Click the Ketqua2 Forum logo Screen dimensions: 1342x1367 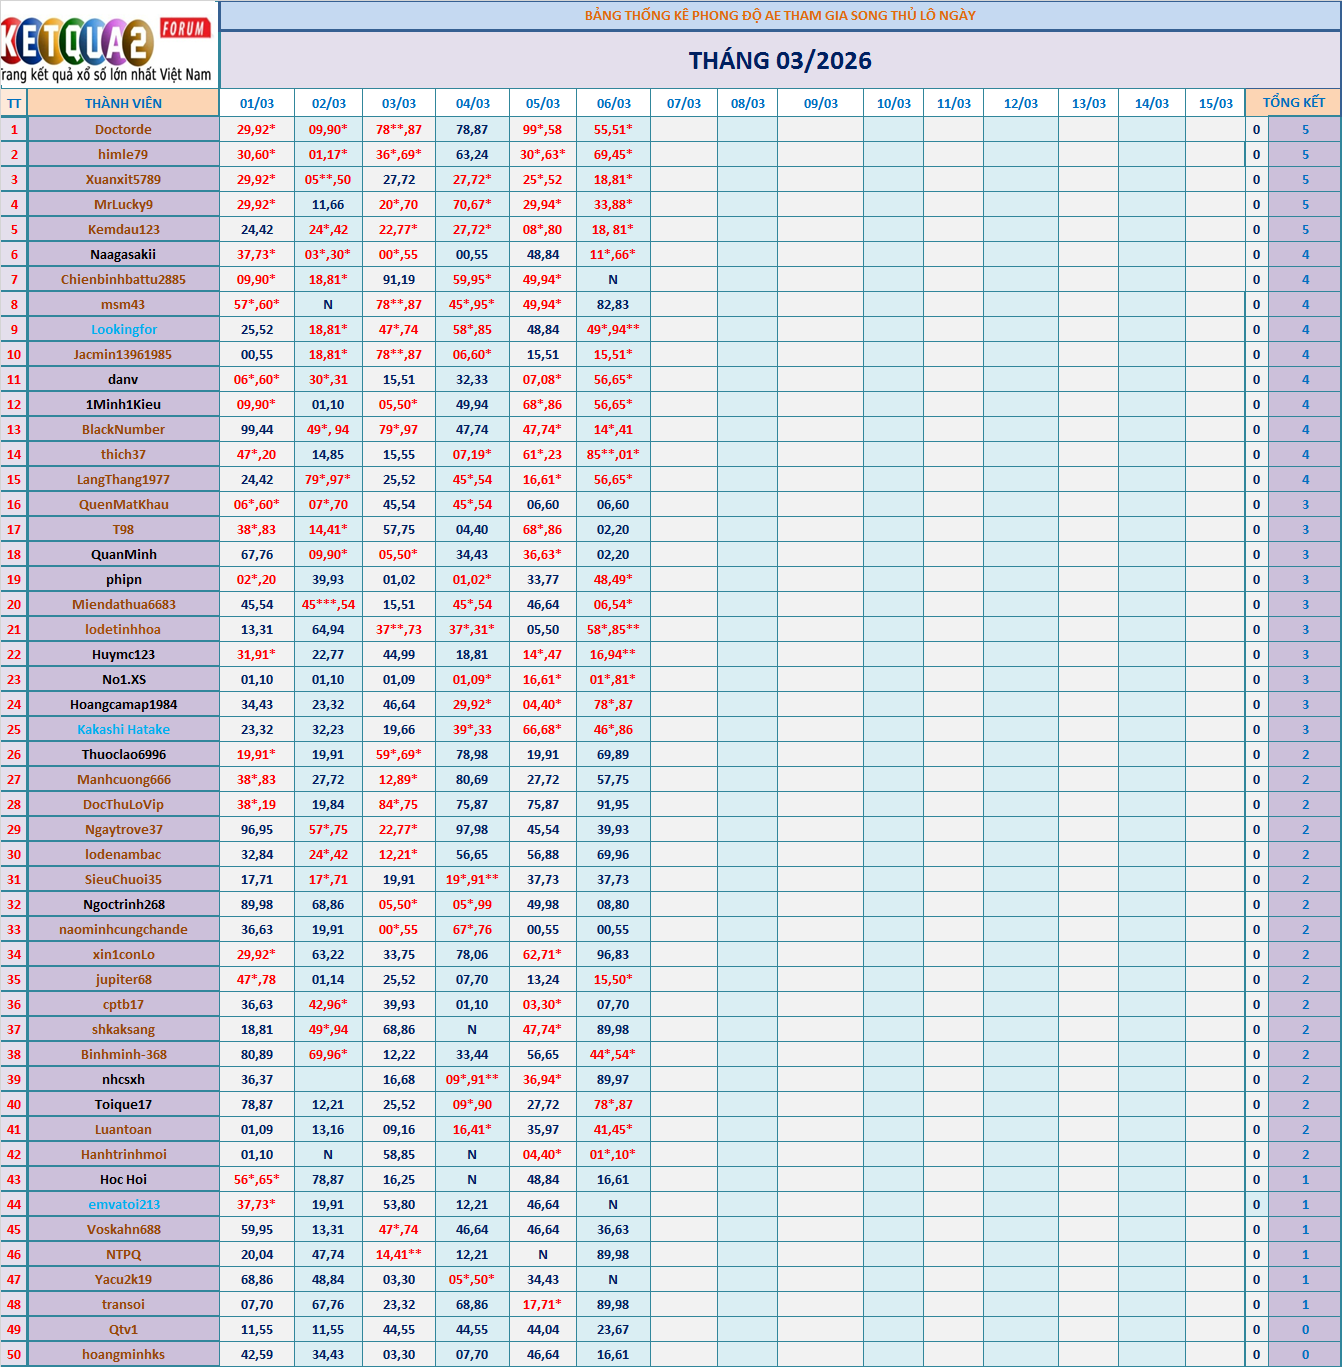(x=108, y=44)
